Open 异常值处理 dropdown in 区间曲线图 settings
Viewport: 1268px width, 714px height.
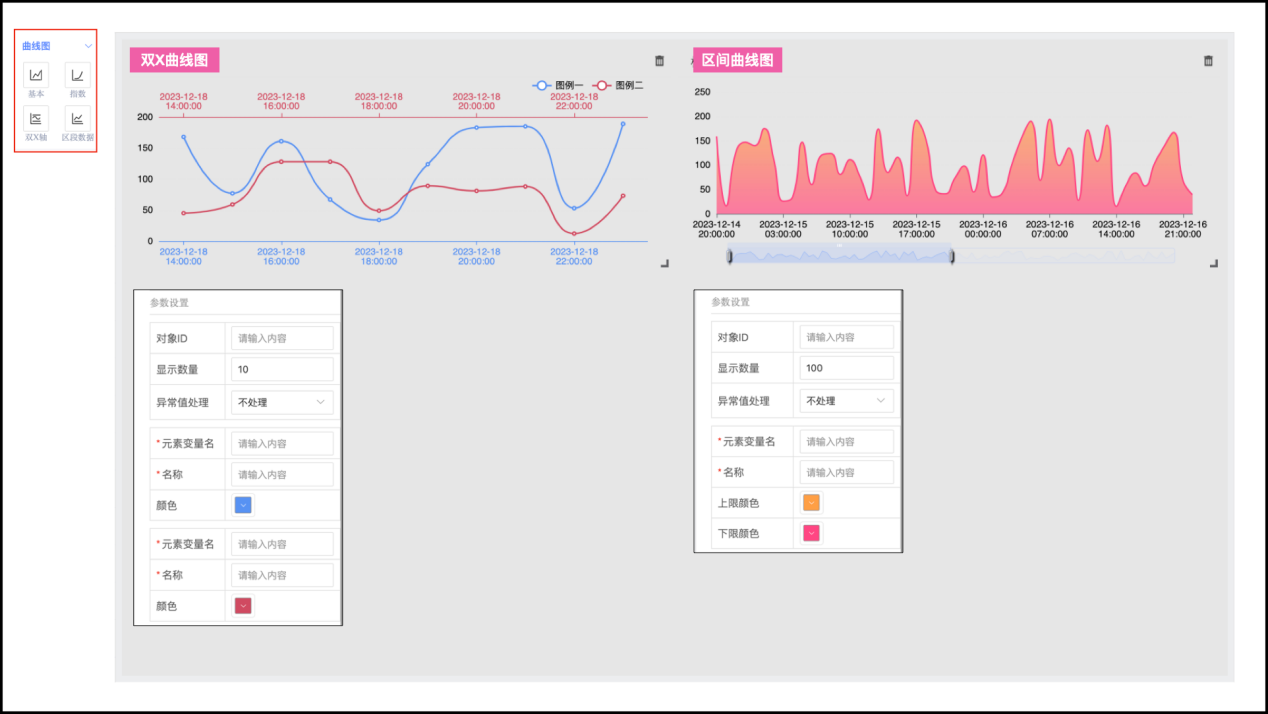pos(846,401)
